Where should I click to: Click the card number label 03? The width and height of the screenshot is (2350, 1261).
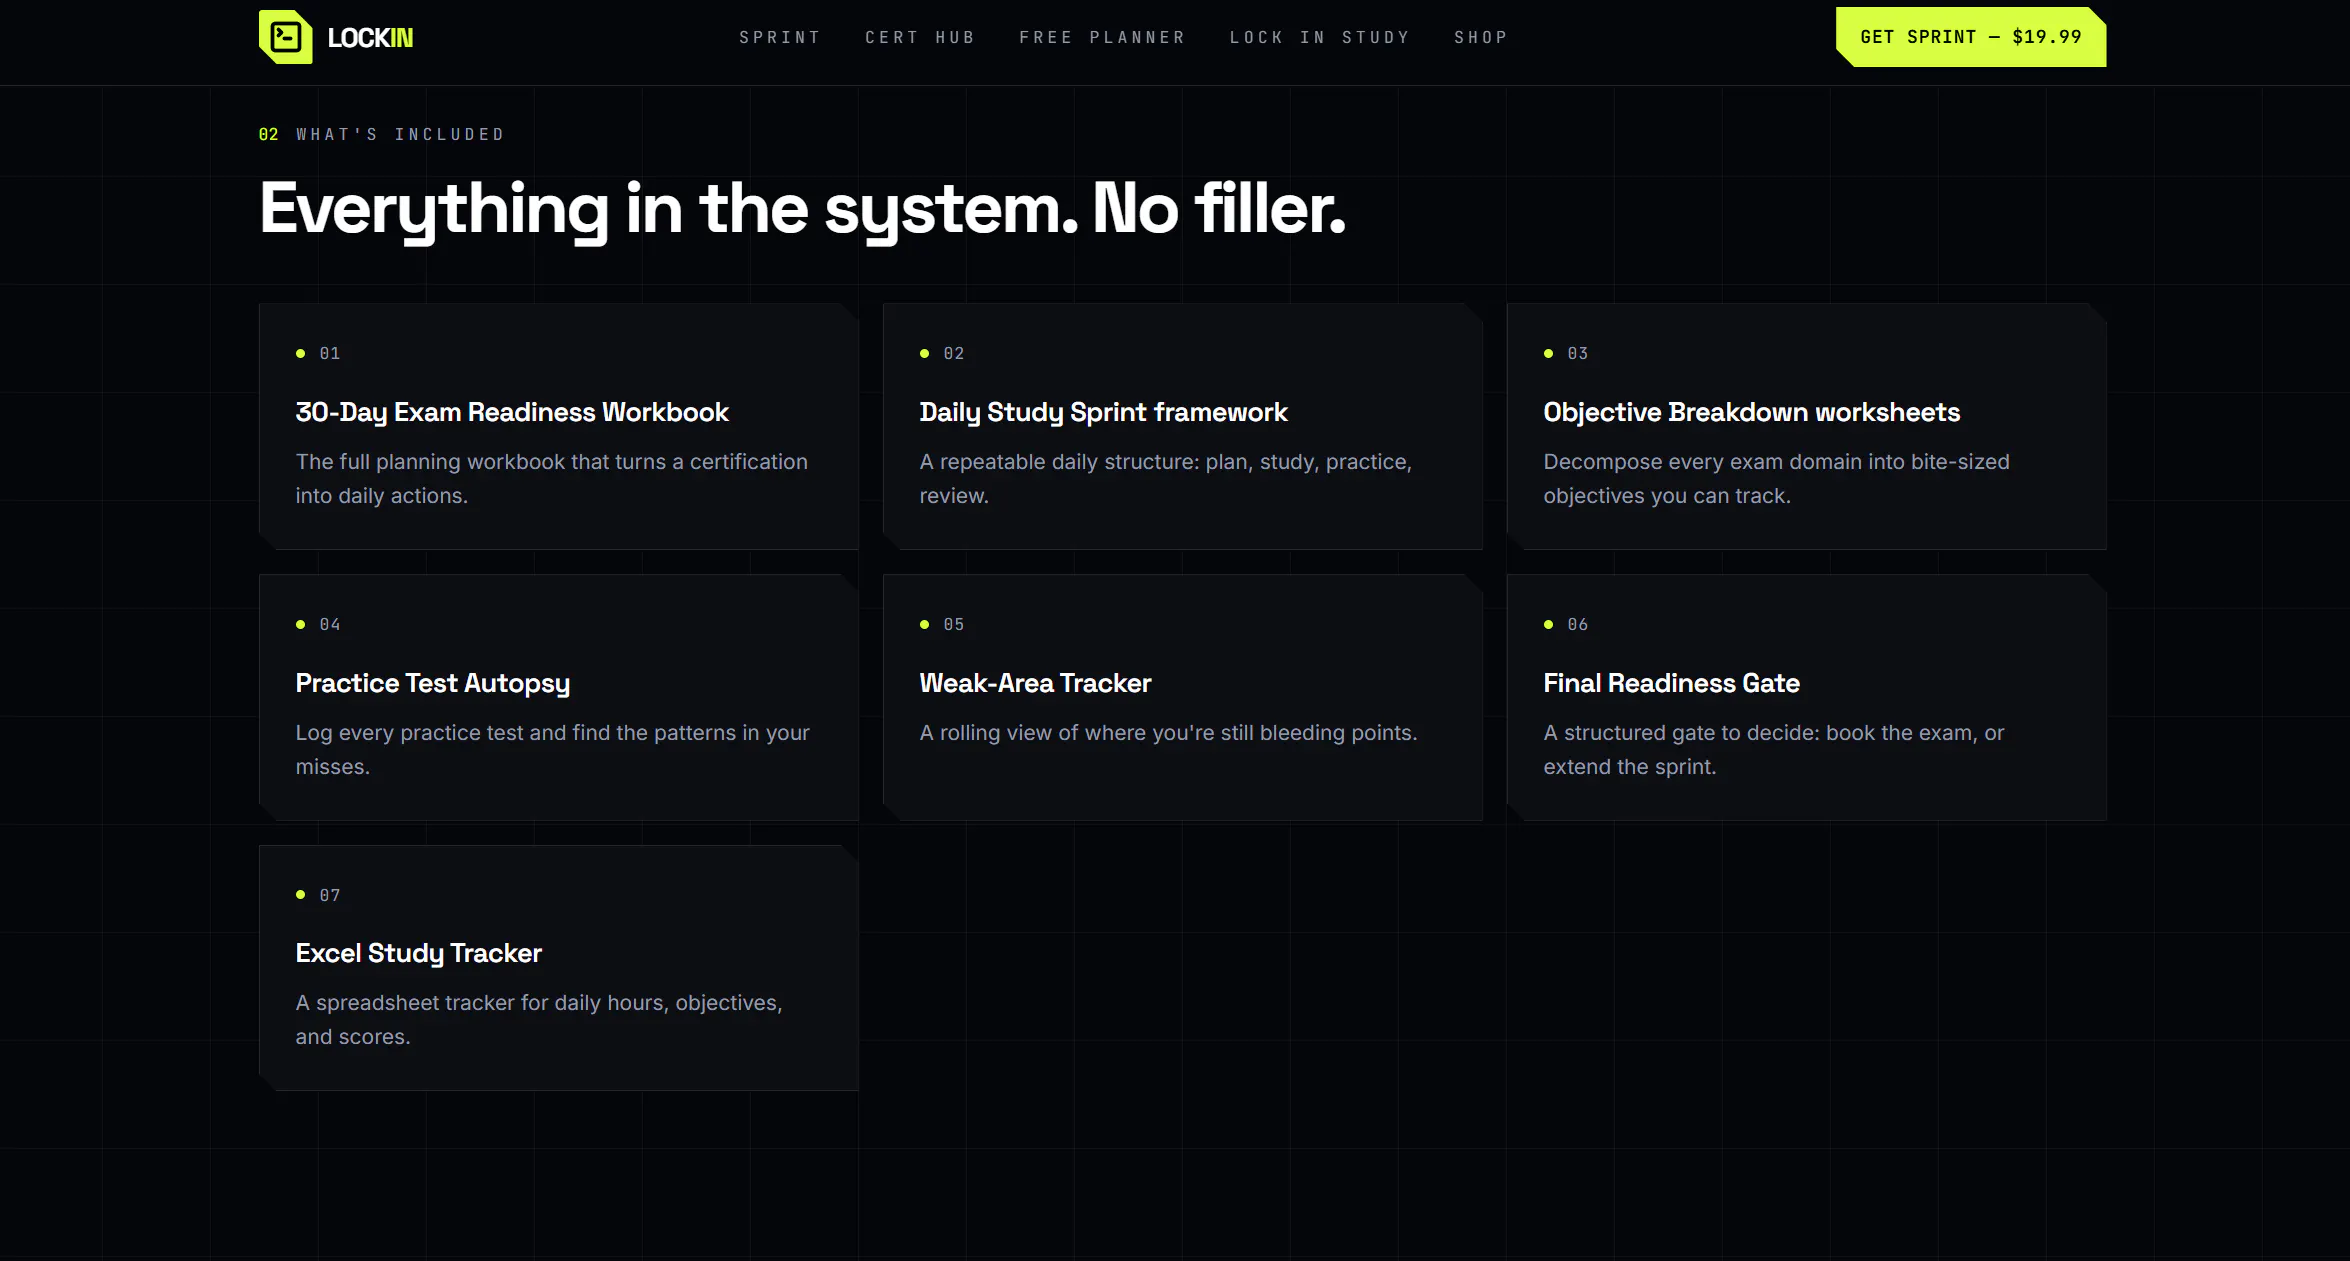[x=1578, y=353]
